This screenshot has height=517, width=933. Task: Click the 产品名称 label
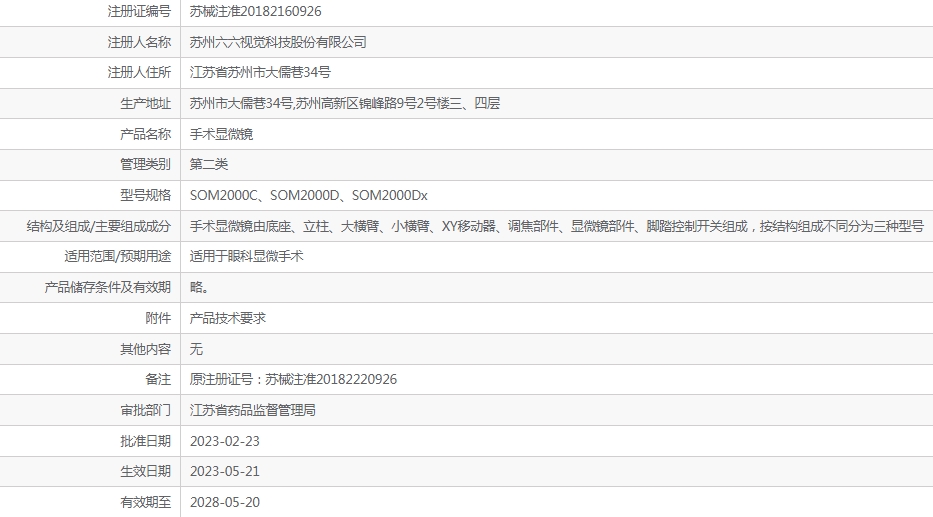point(146,134)
